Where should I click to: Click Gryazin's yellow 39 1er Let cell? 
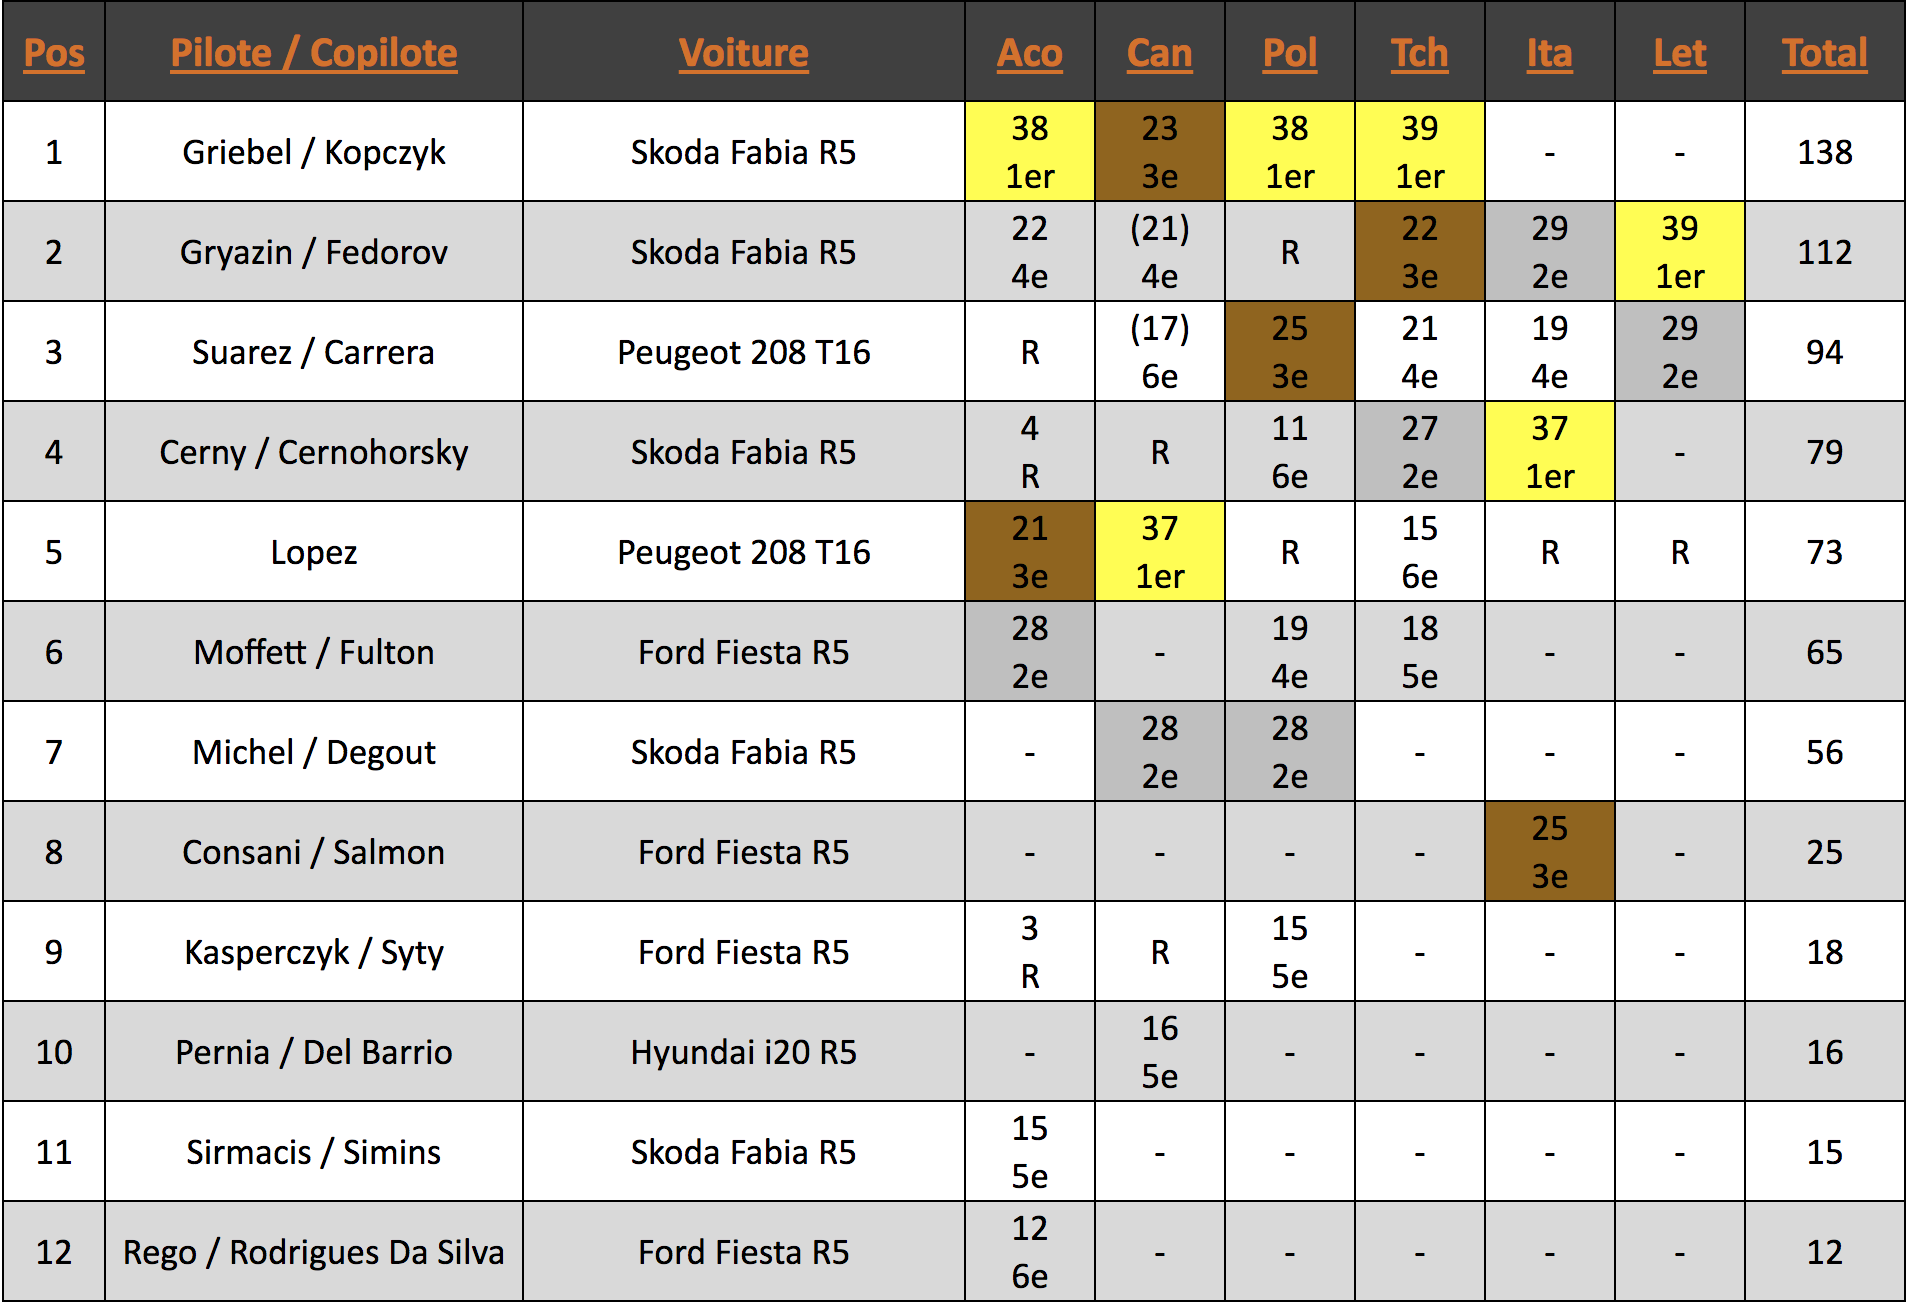click(x=1680, y=252)
